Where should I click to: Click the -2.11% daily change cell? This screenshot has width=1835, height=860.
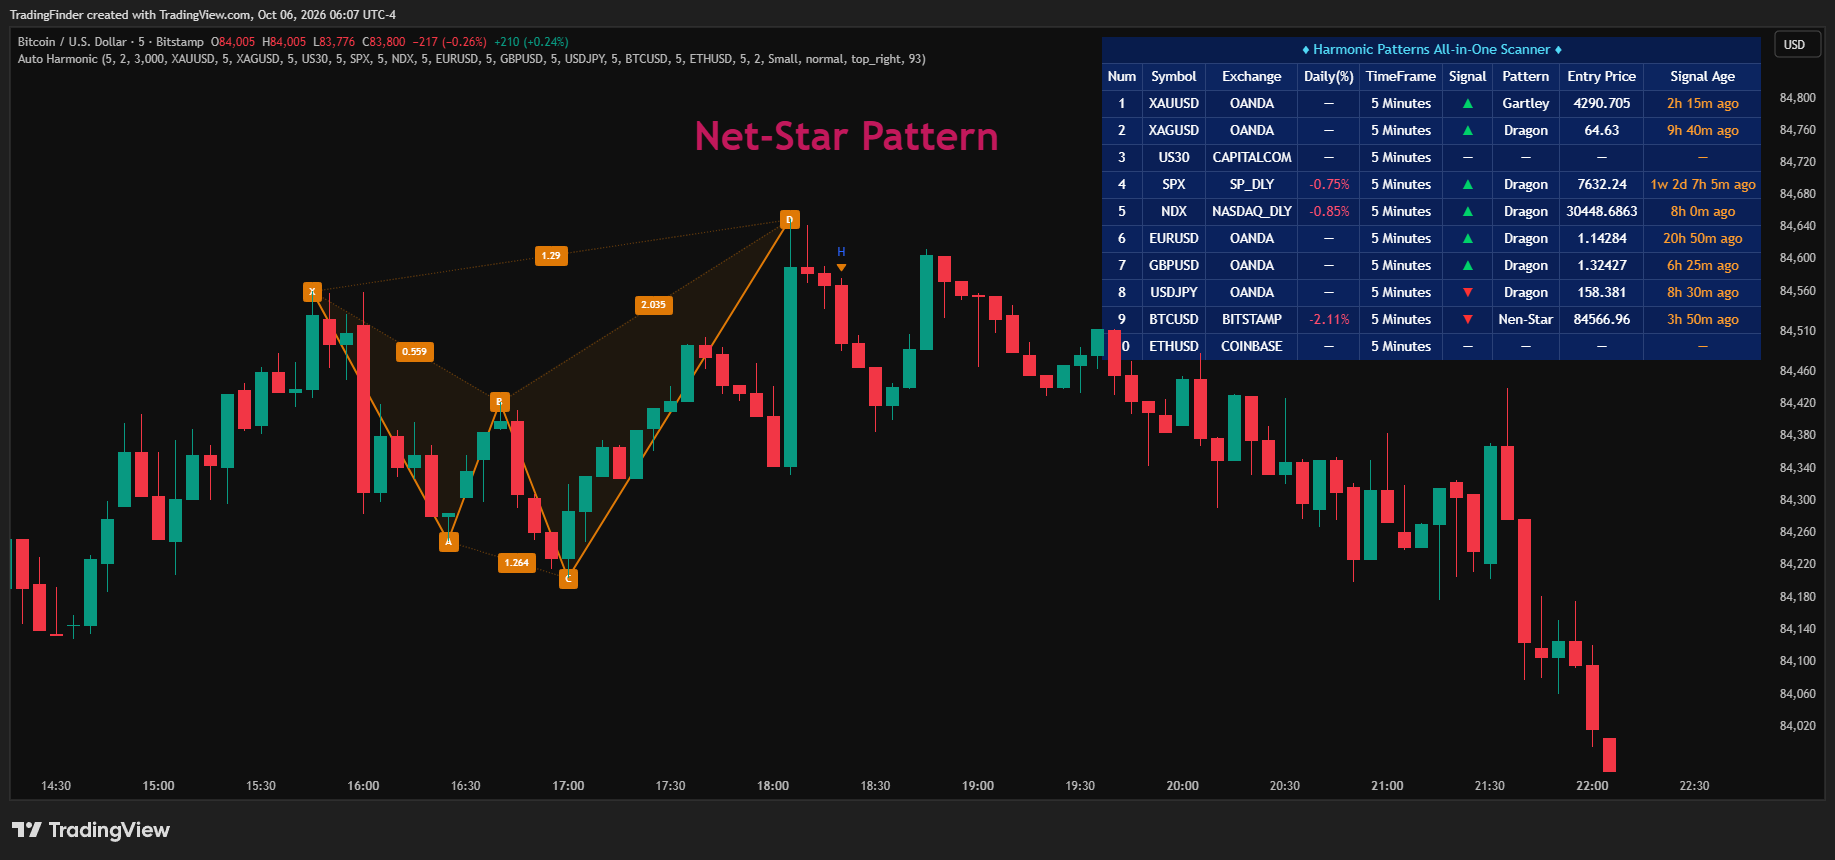click(1328, 320)
